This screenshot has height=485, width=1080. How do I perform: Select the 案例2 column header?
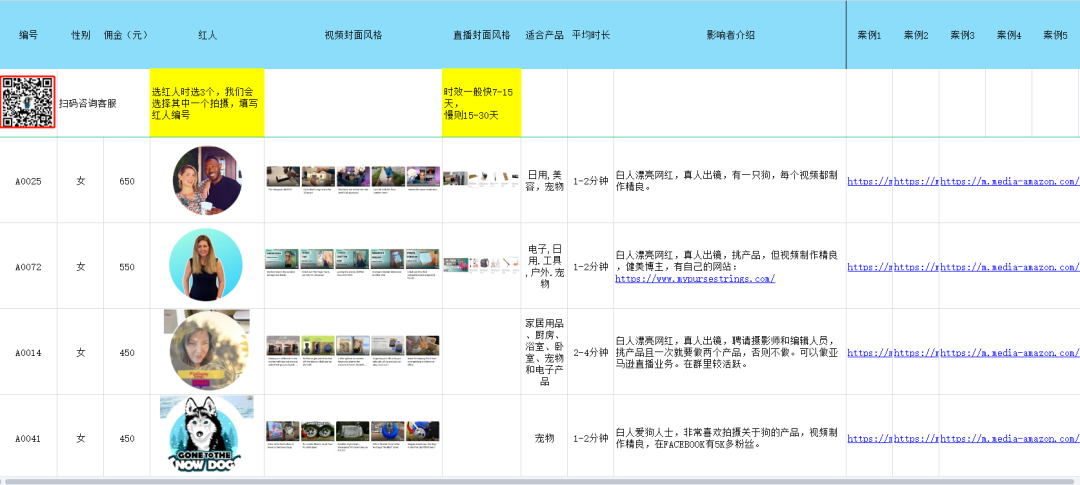[916, 35]
